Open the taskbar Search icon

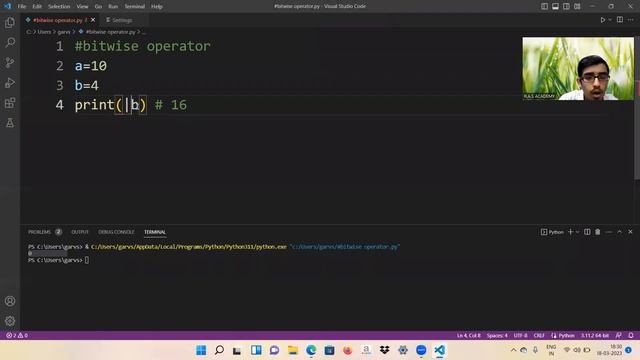[x=219, y=350]
